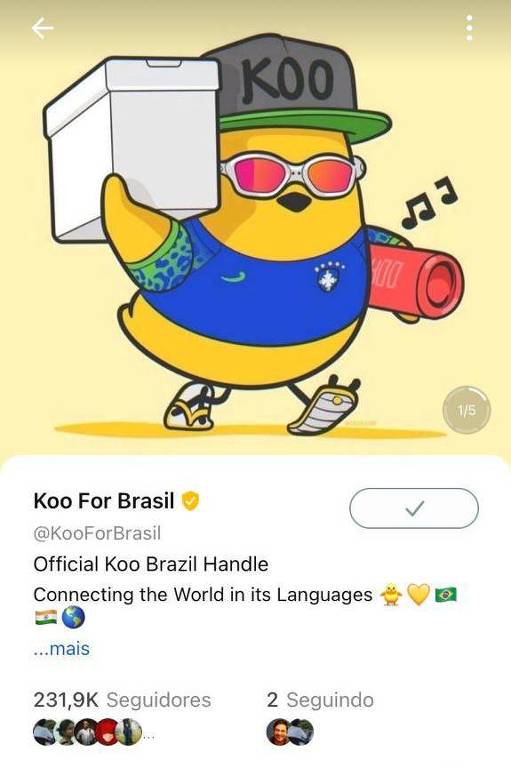Tap the India flag emoji in bio

(x=46, y=618)
